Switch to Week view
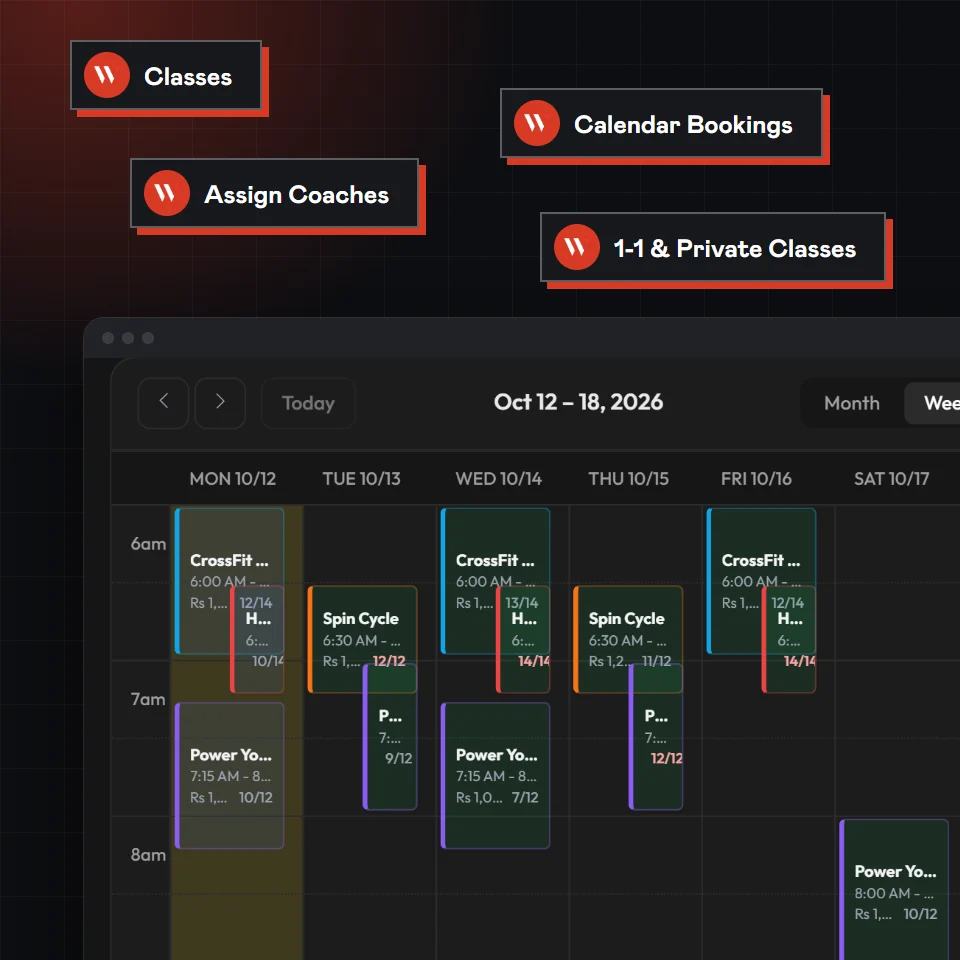Screen dimensions: 960x960 point(932,403)
